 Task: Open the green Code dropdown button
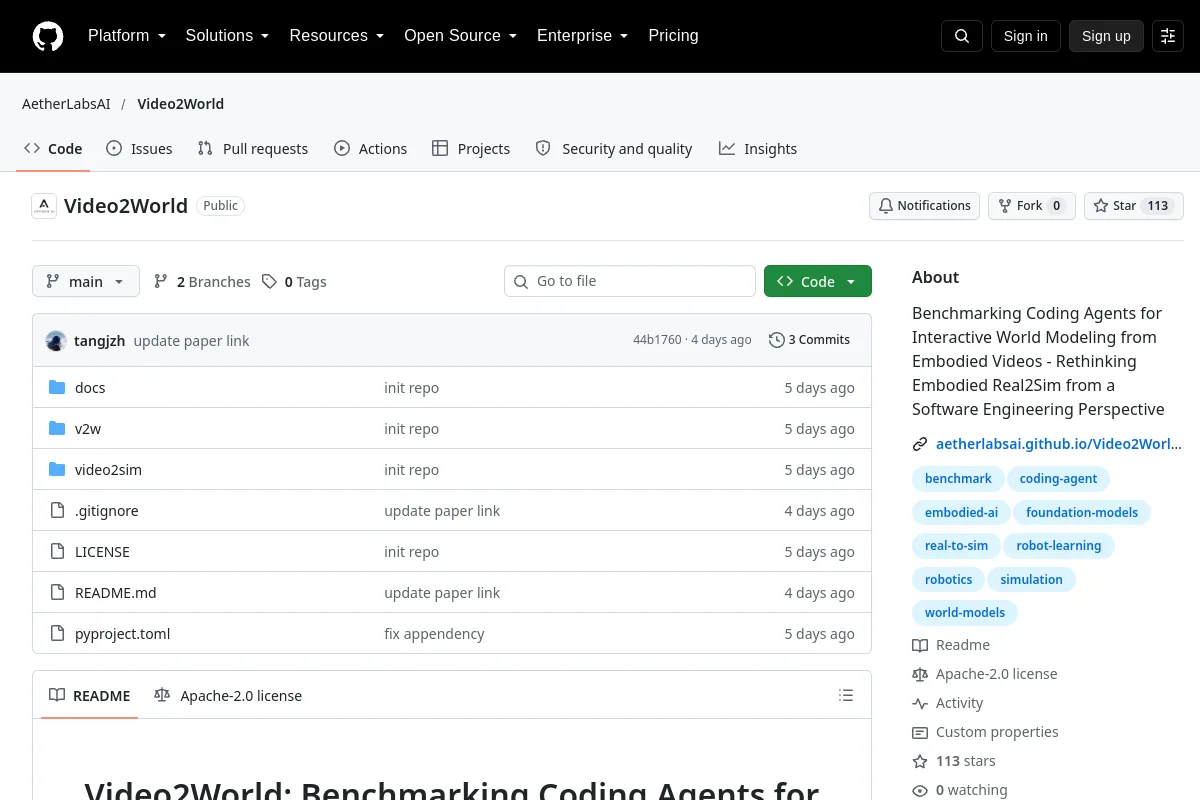click(x=818, y=282)
